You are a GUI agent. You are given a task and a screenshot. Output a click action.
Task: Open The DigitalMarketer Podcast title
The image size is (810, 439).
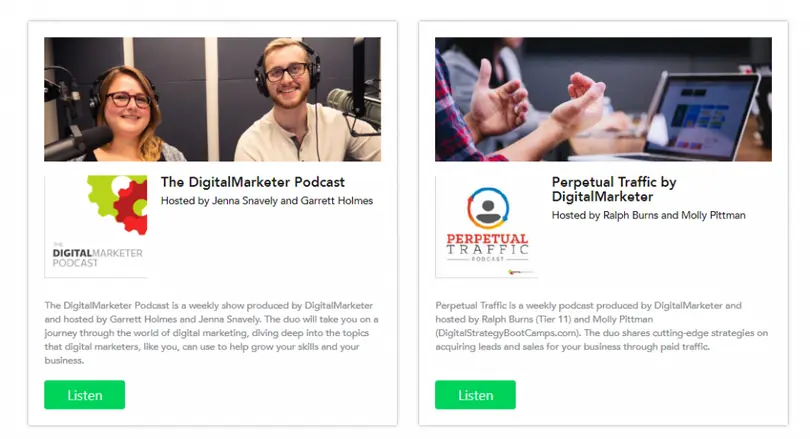tap(253, 182)
